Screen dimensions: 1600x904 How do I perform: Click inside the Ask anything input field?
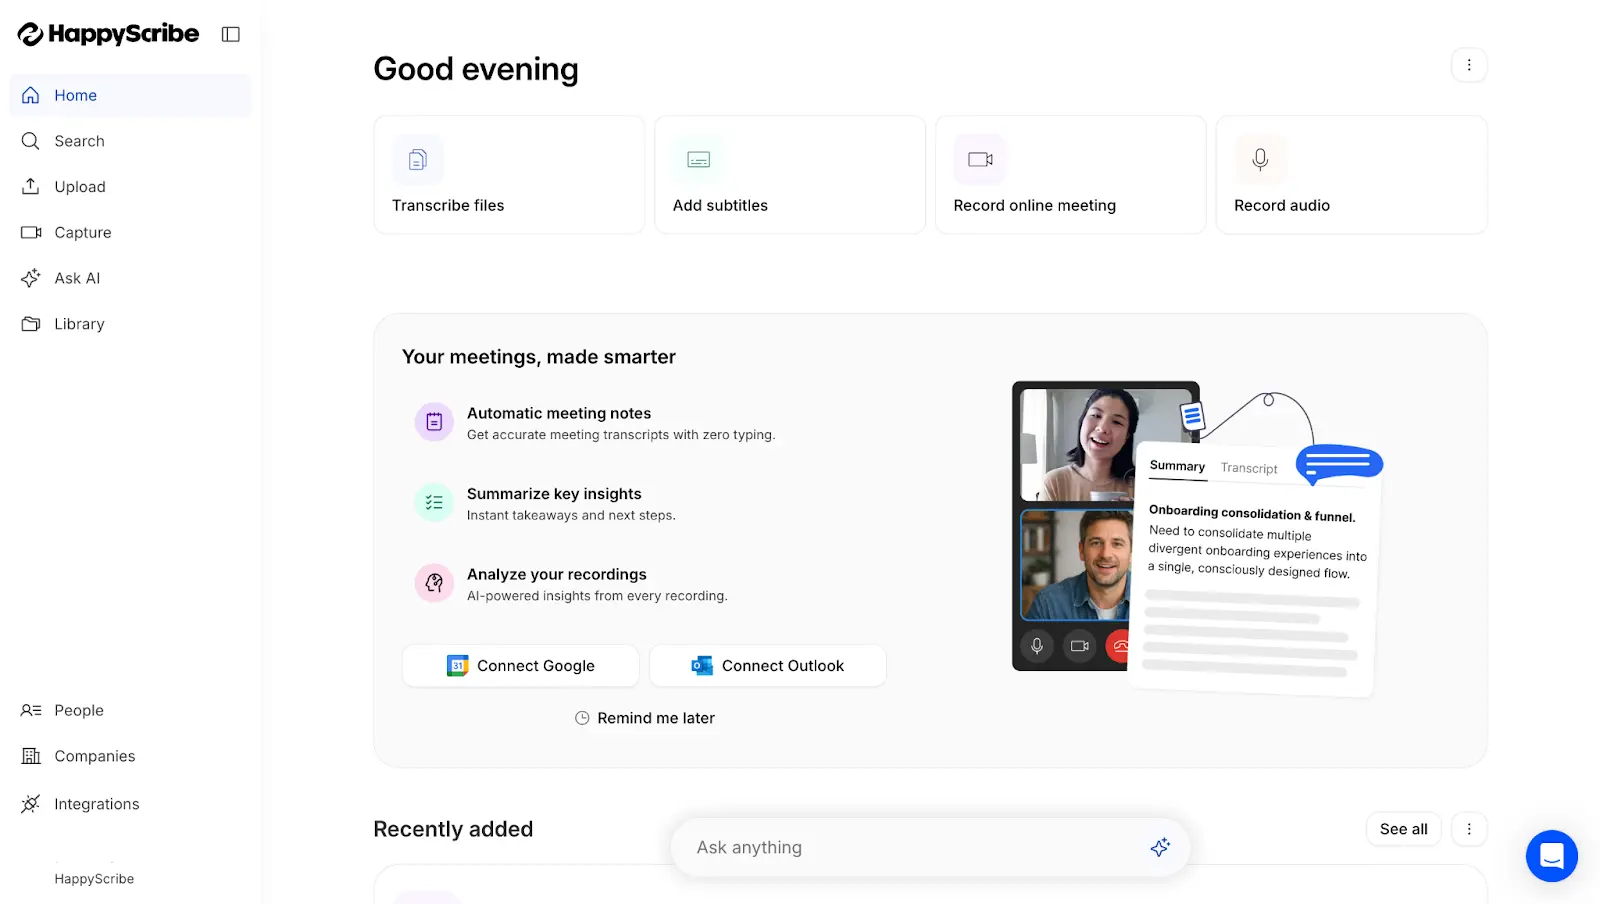(x=900, y=847)
